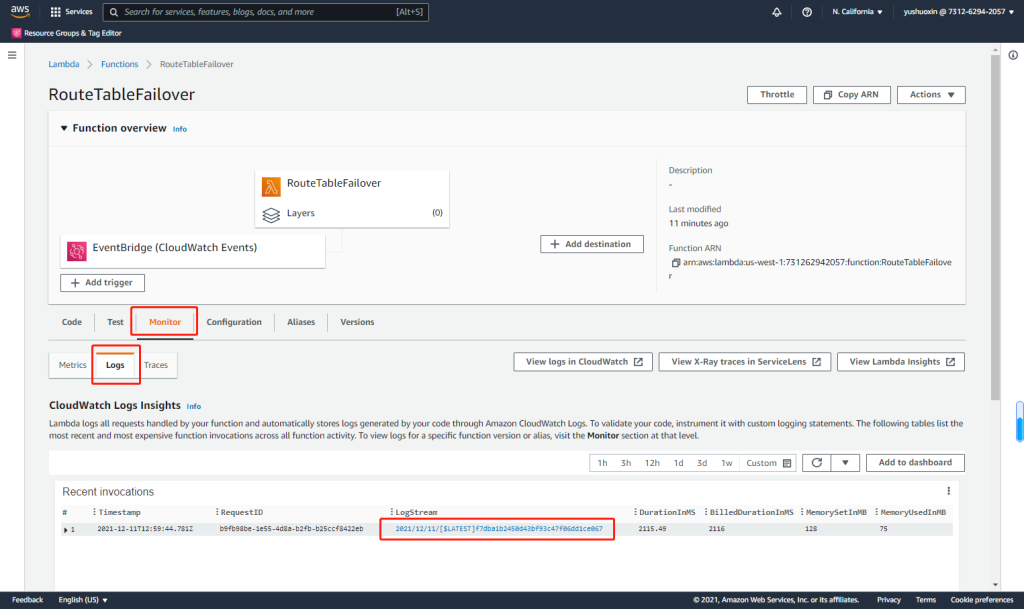Select the 1w time range
Viewport: 1024px width, 609px height.
(727, 463)
